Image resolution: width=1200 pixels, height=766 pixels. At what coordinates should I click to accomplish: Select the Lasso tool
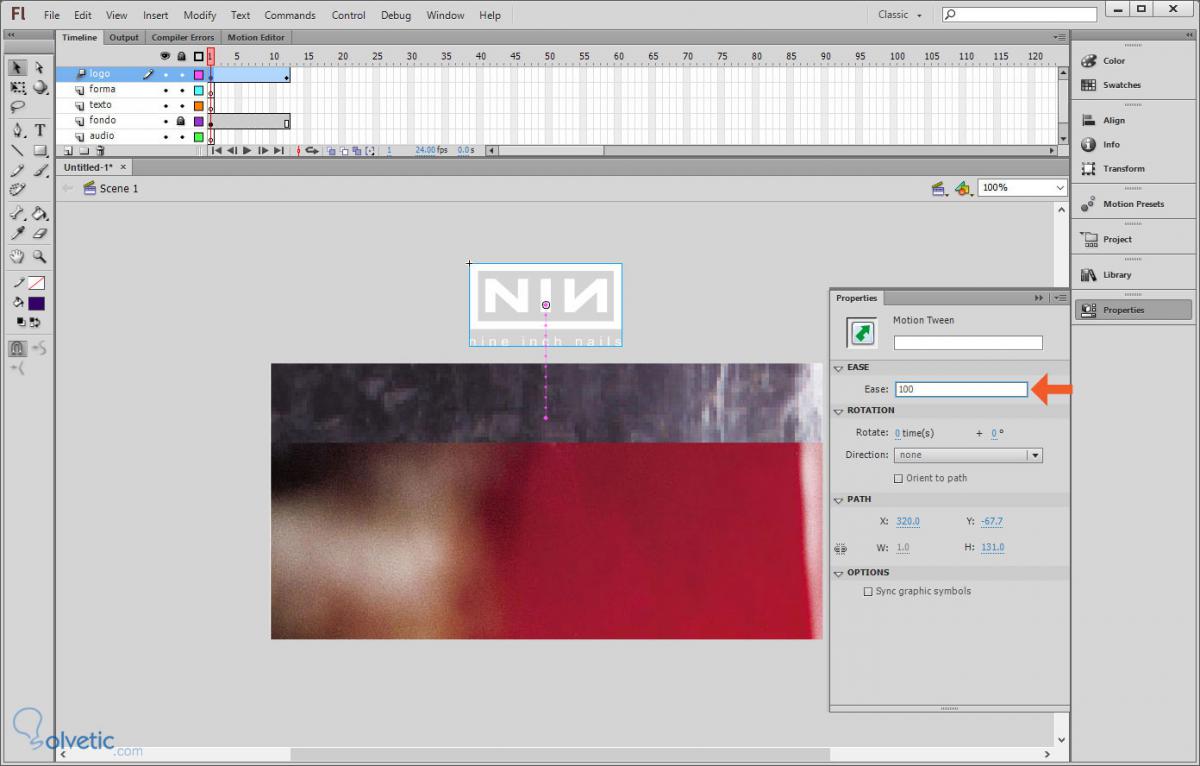[17, 107]
